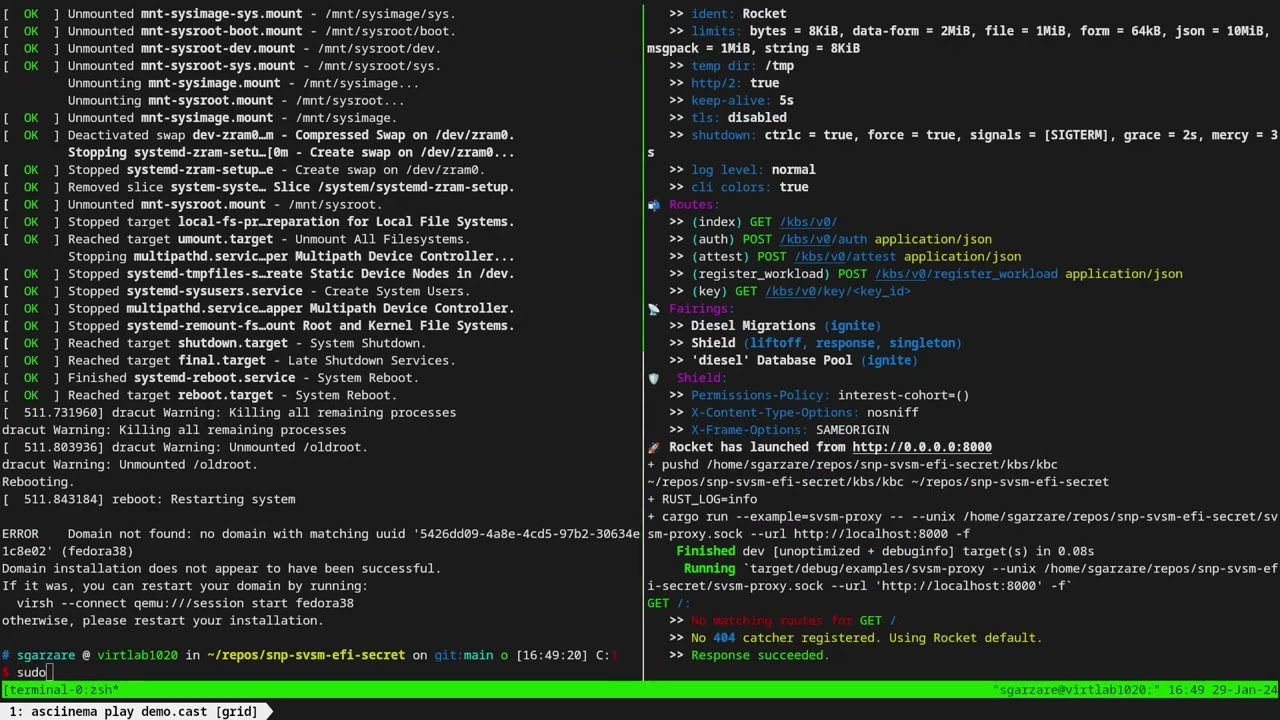The width and height of the screenshot is (1280, 720).
Task: Click the 'sudo' command prompt input
Action: [31, 673]
